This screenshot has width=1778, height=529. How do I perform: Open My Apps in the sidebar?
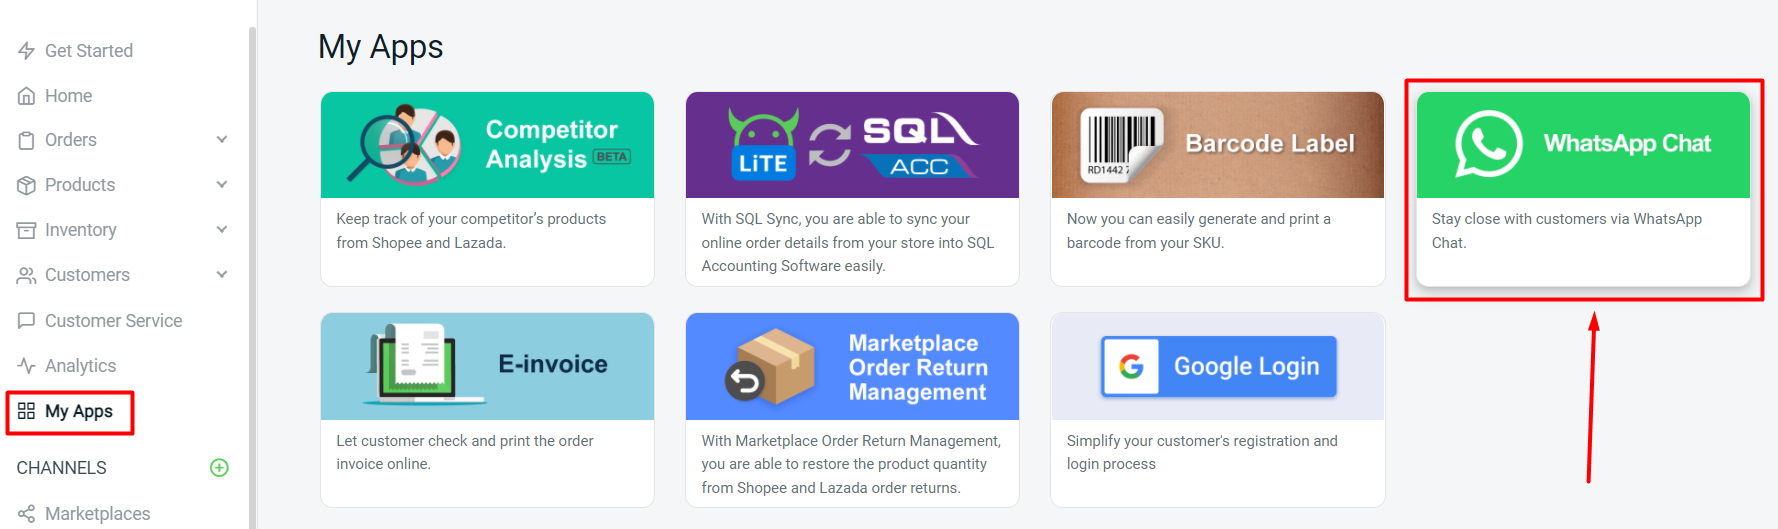(x=78, y=411)
